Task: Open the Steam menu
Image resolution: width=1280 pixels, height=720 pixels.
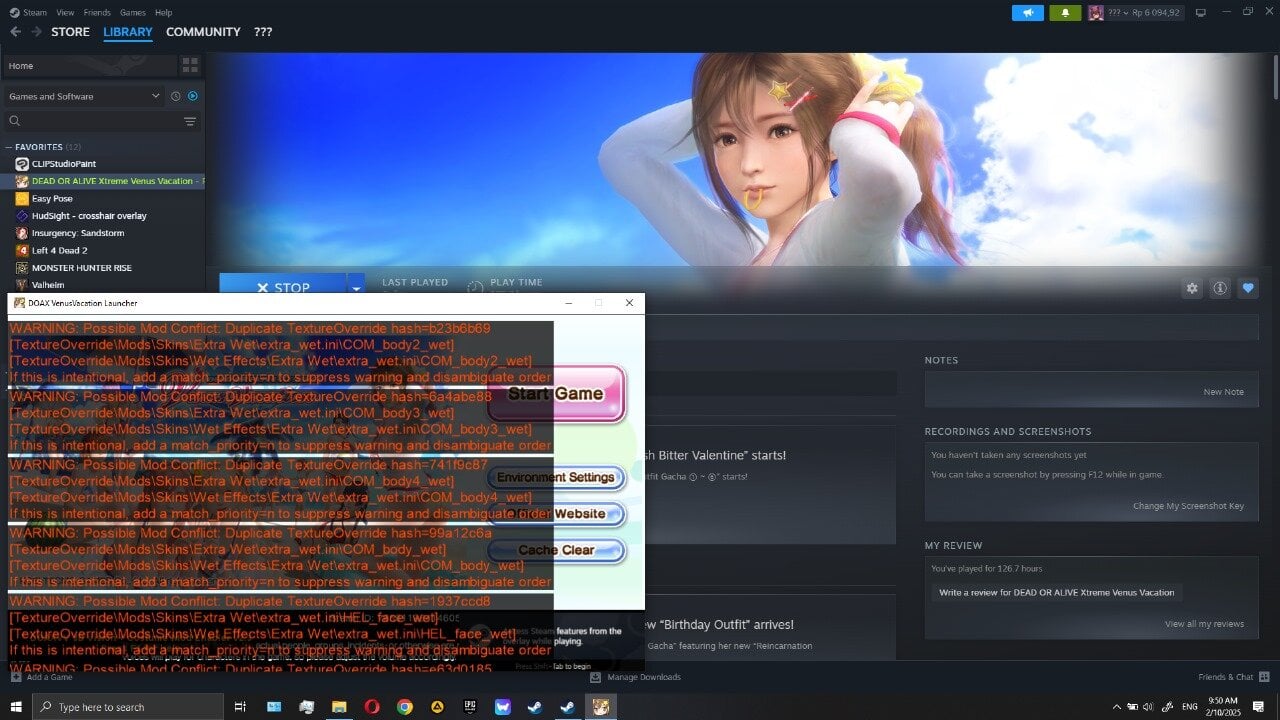Action: (x=35, y=13)
